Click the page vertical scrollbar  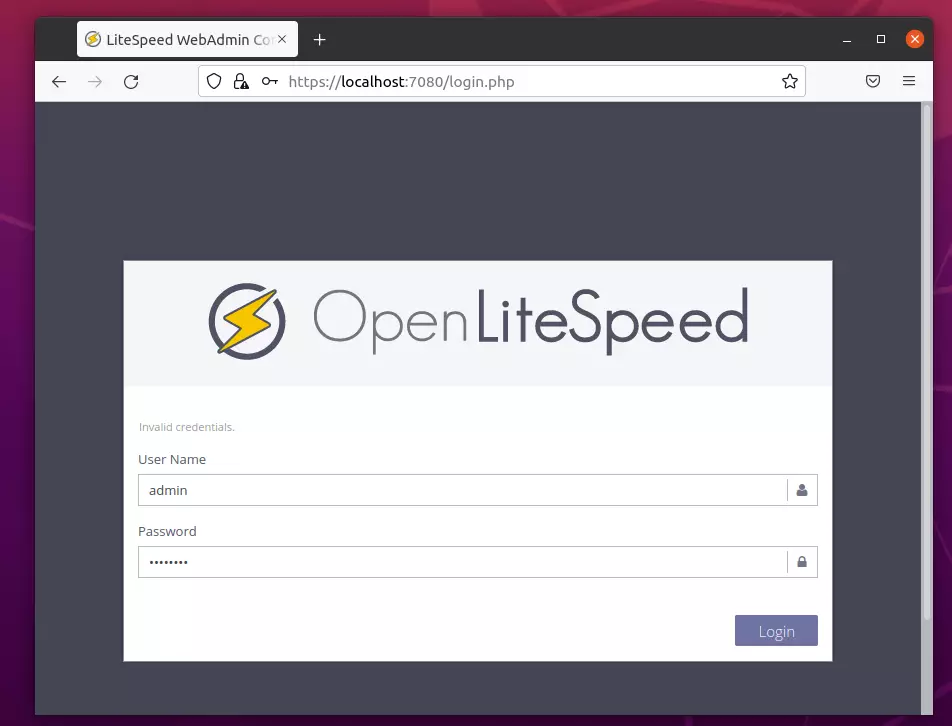[926, 362]
